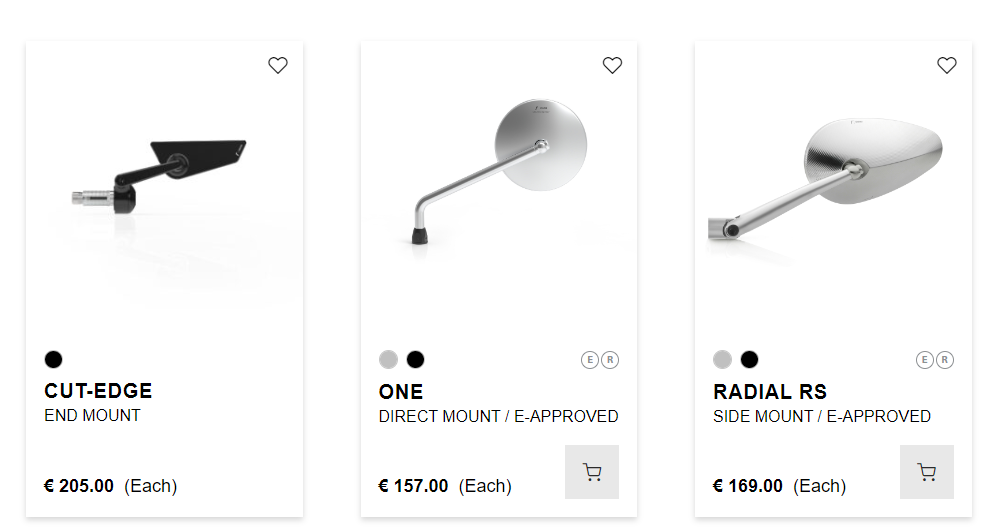Open the CUT-EDGE product title link
Screen dimensions: 994x529
(98, 391)
